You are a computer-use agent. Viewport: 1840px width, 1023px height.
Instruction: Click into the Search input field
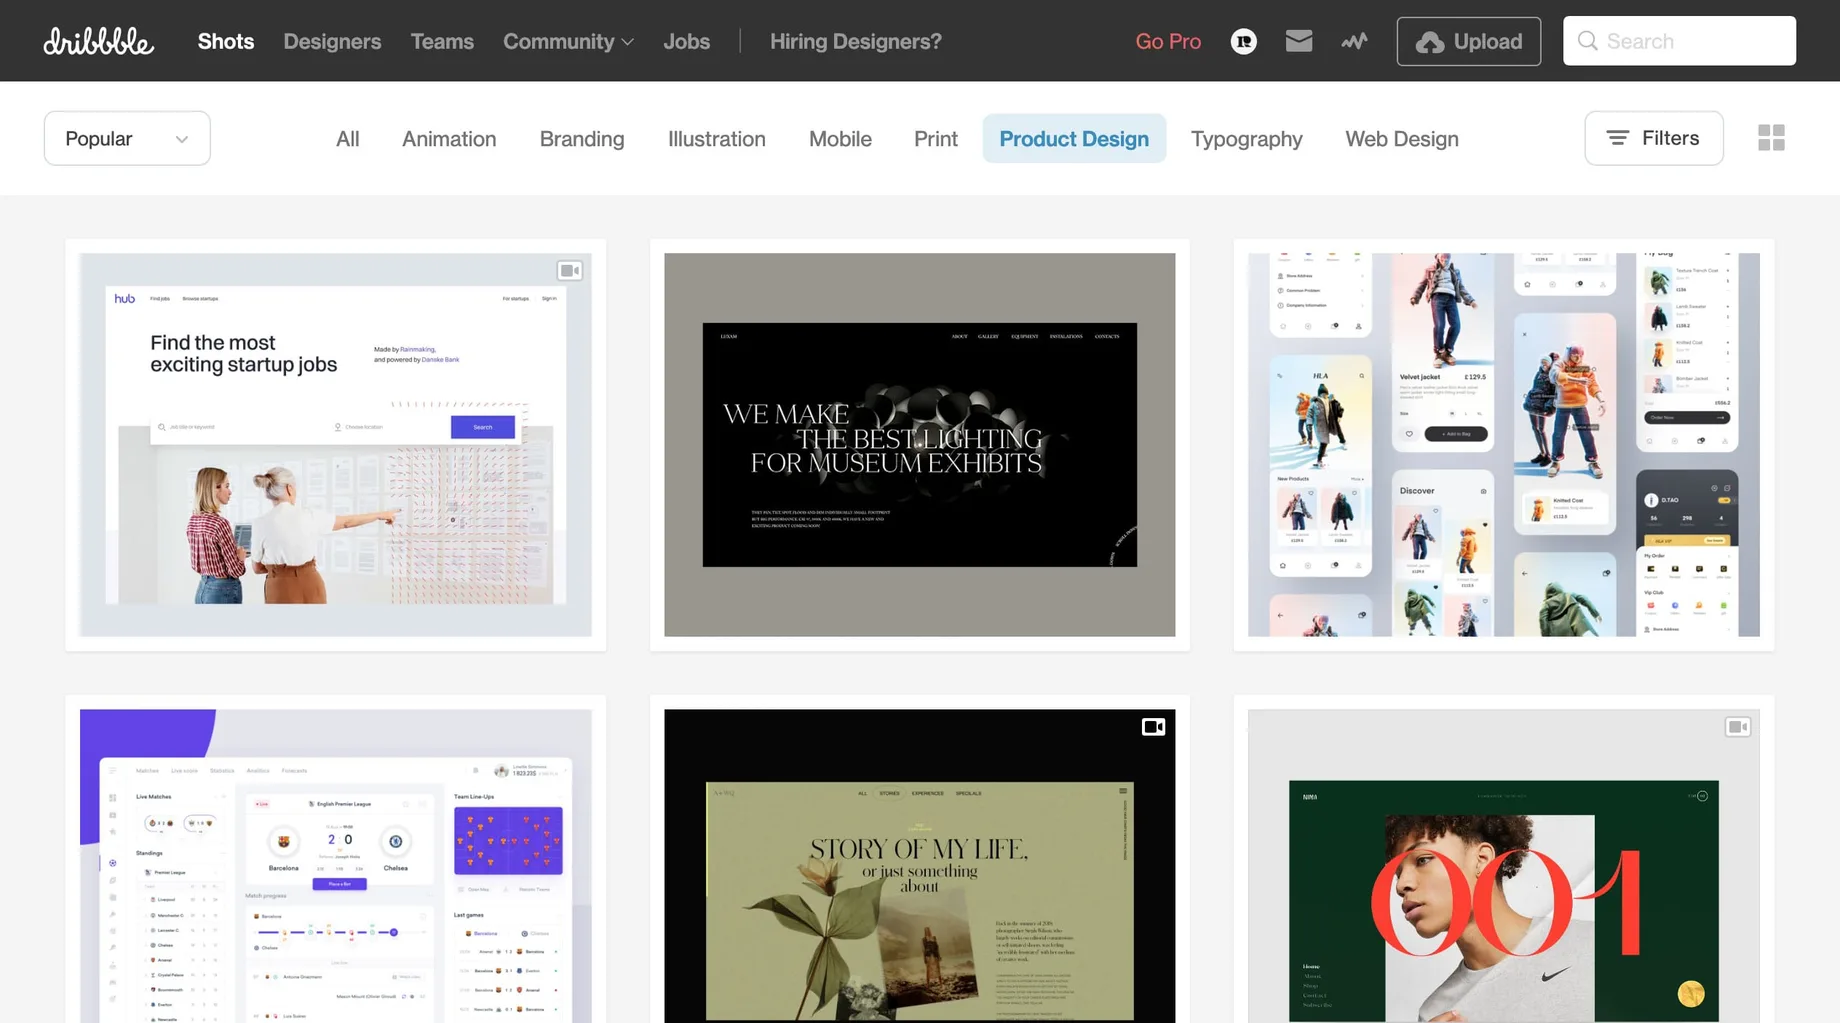point(1679,41)
